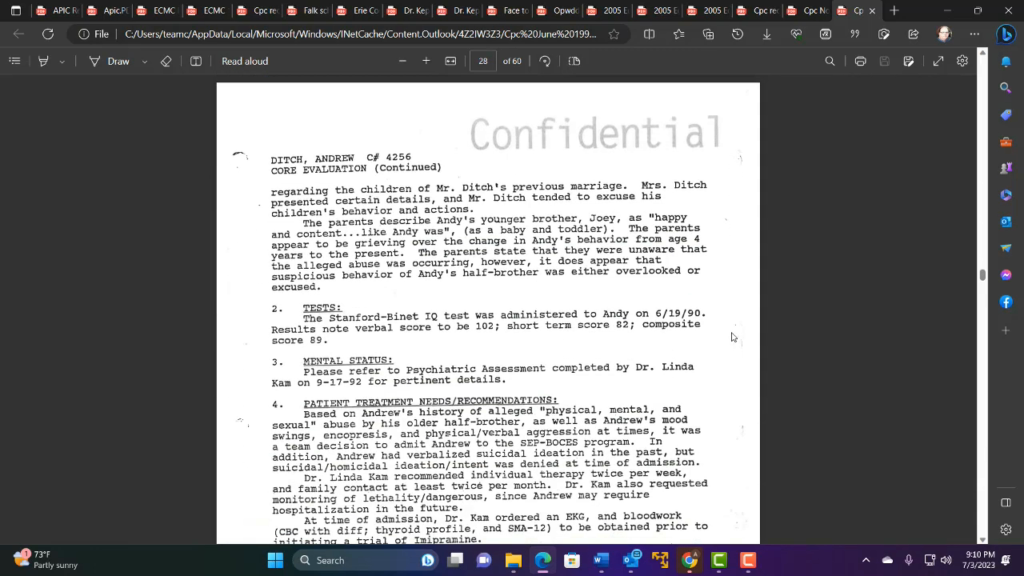This screenshot has height=576, width=1024.
Task: Open sidebar Facebook app
Action: [1006, 302]
